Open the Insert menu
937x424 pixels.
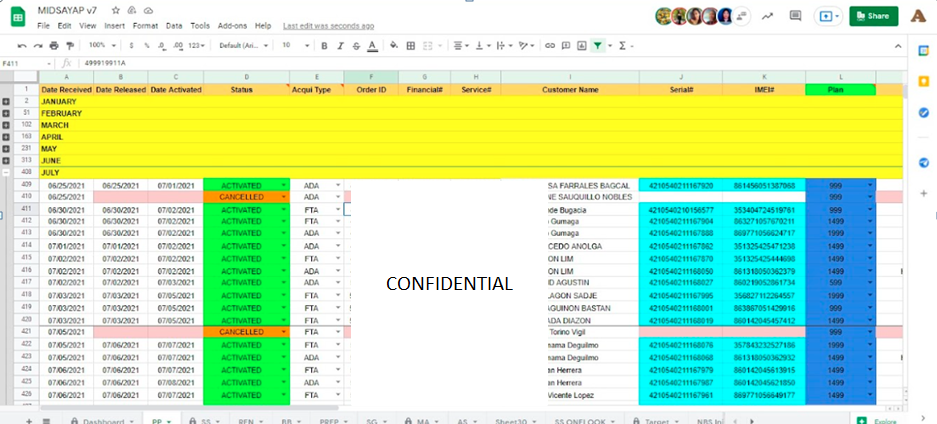(114, 26)
